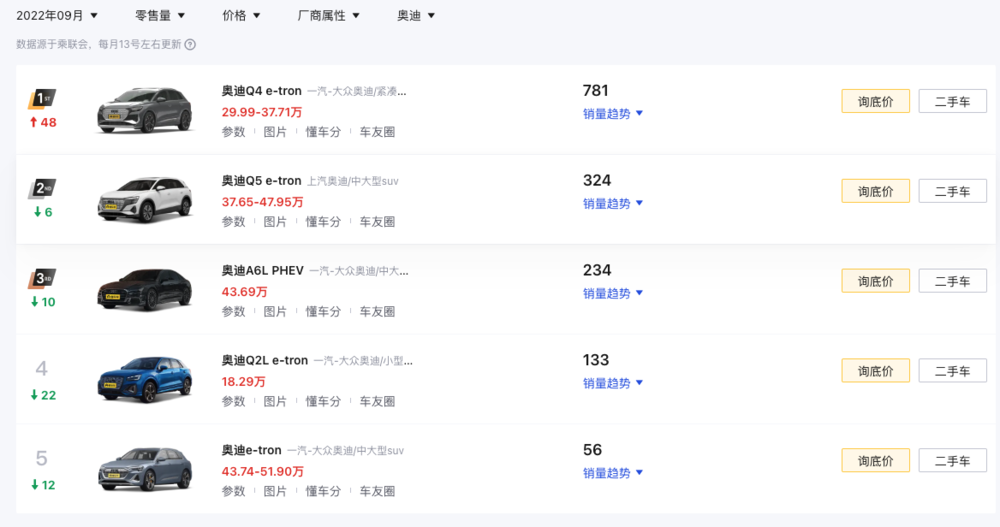Screen dimensions: 1000x527
Task: Click sales figure 781
Action: point(596,91)
